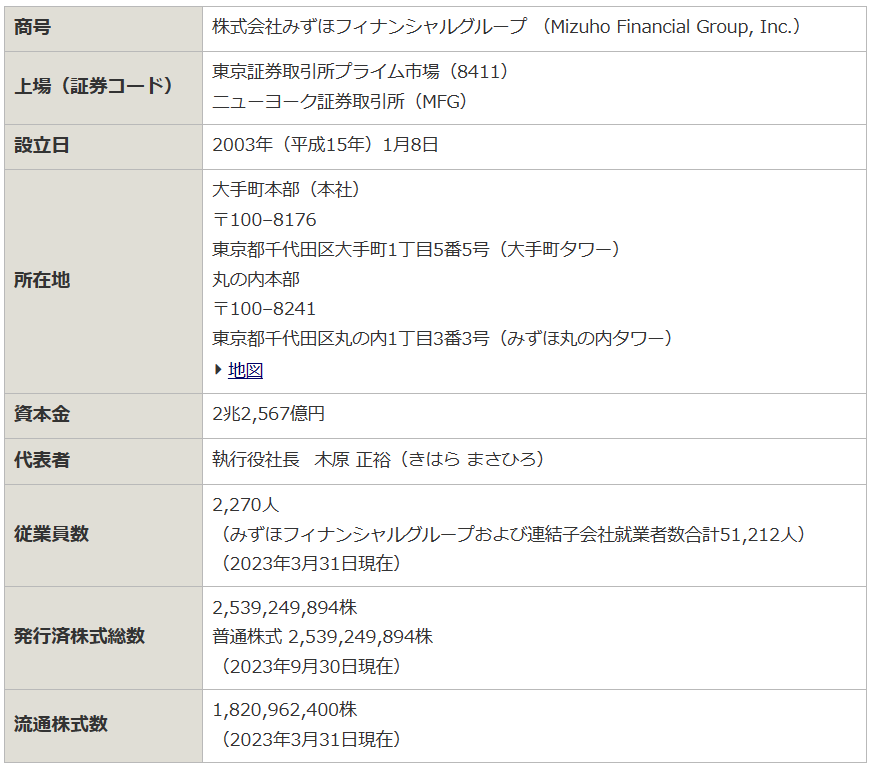
Task: Click 大手町本部（本社）line
Action: tap(286, 190)
